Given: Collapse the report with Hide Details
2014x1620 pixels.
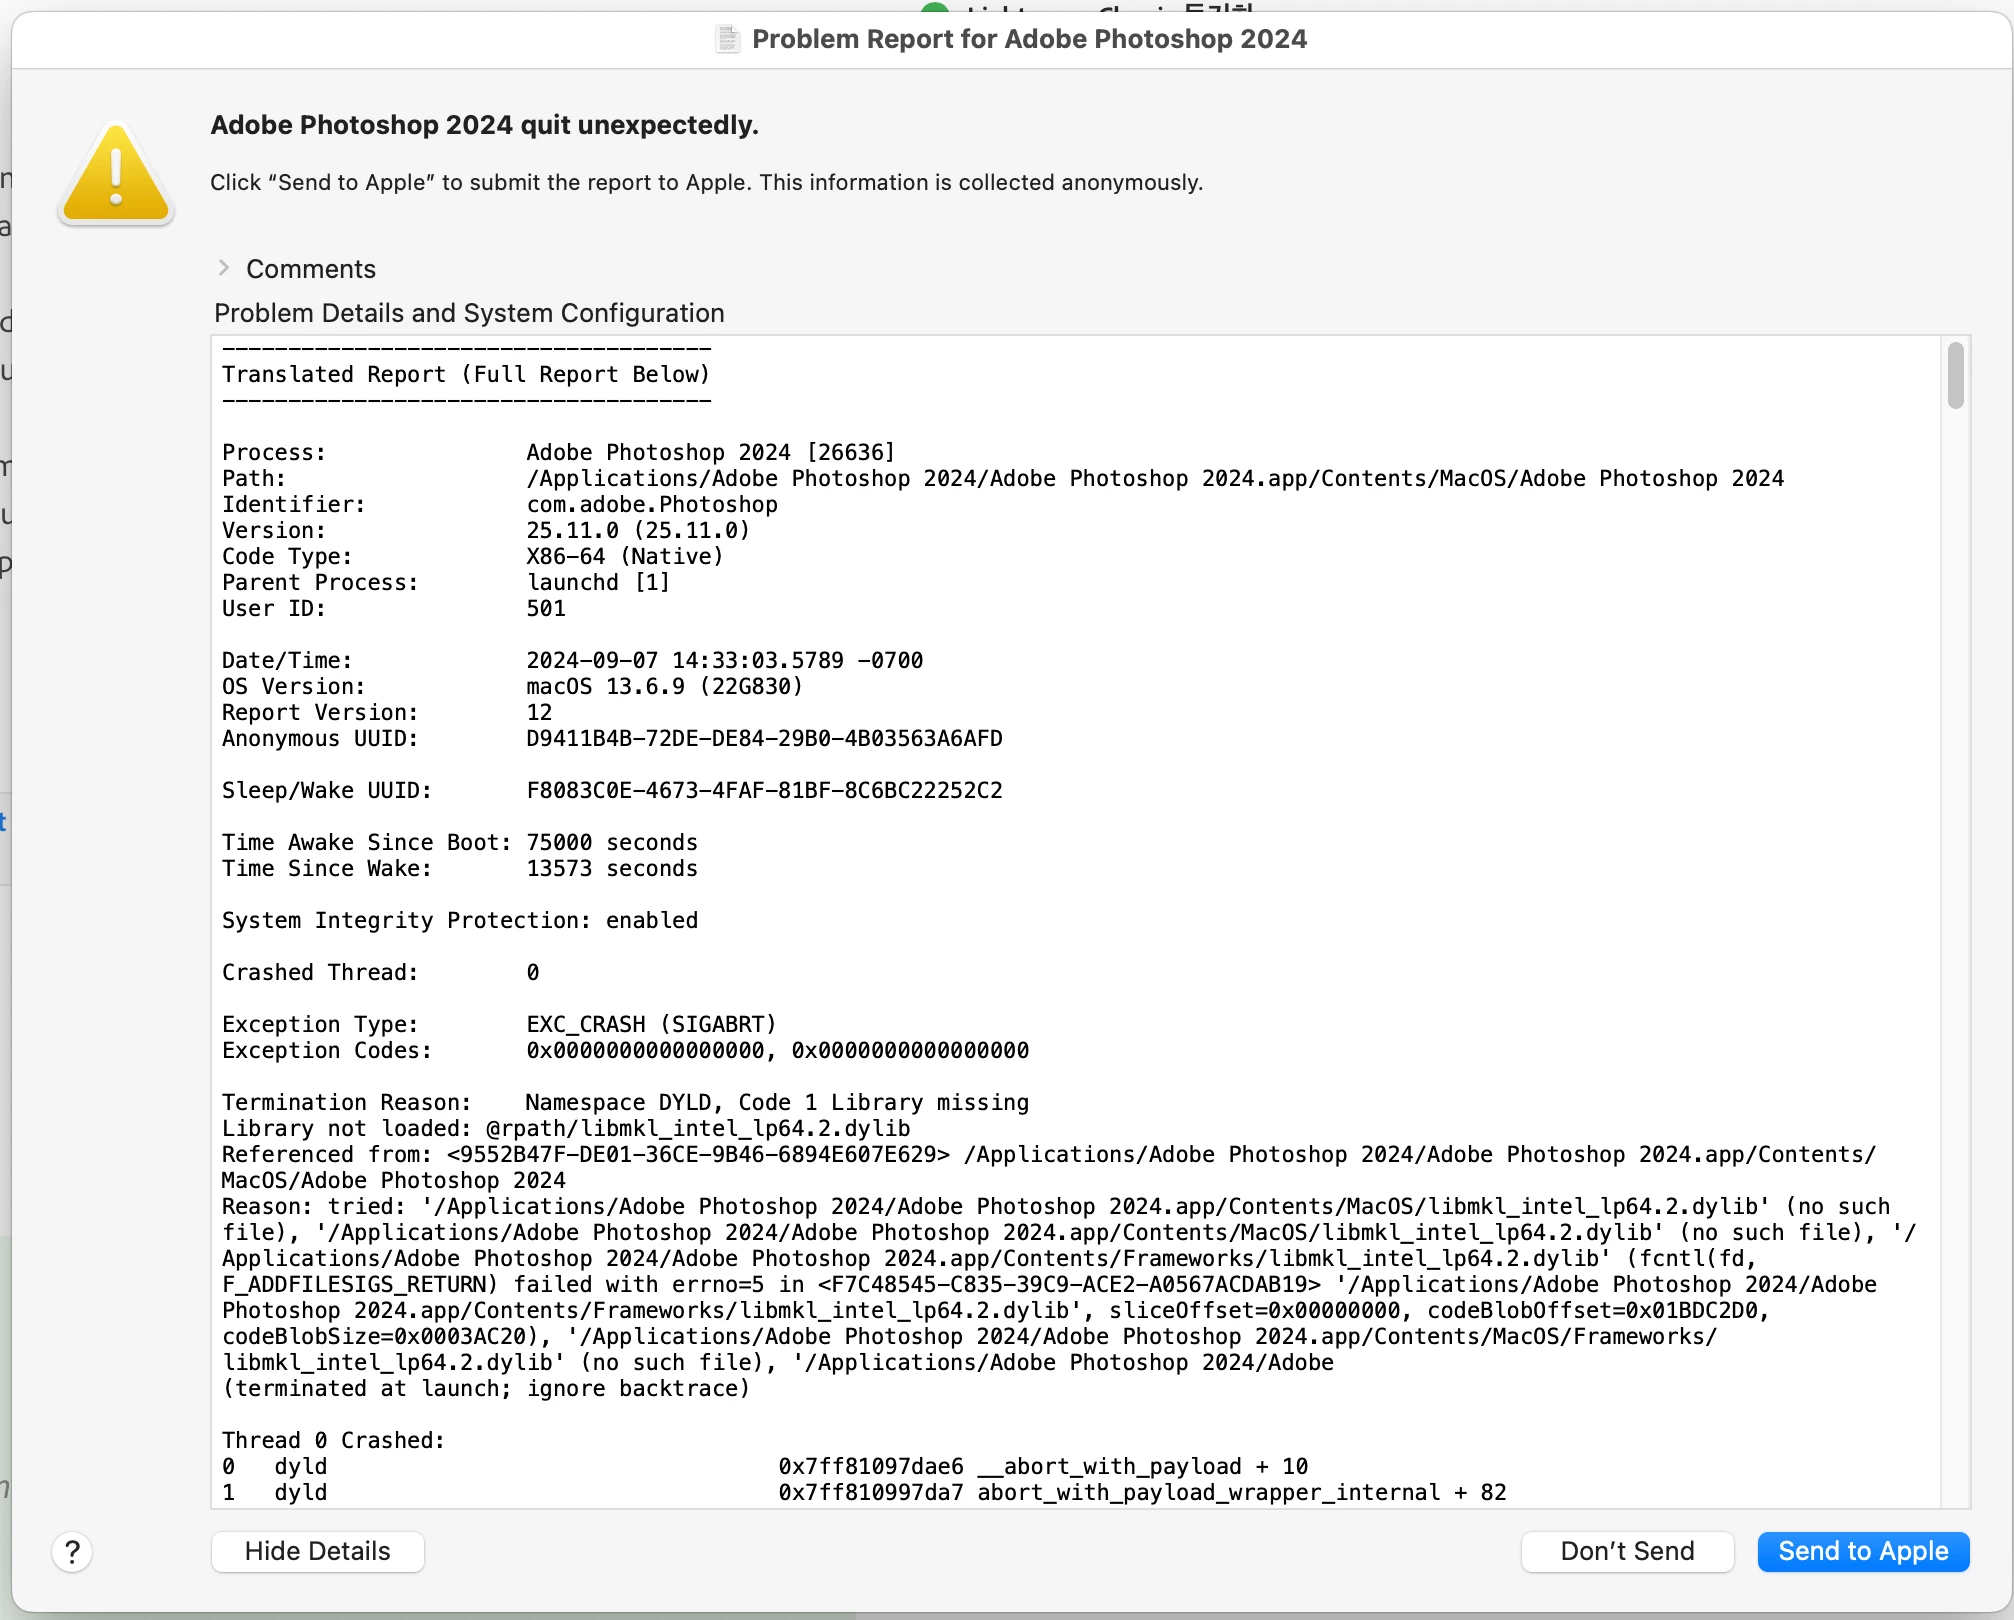Looking at the screenshot, I should tap(317, 1551).
